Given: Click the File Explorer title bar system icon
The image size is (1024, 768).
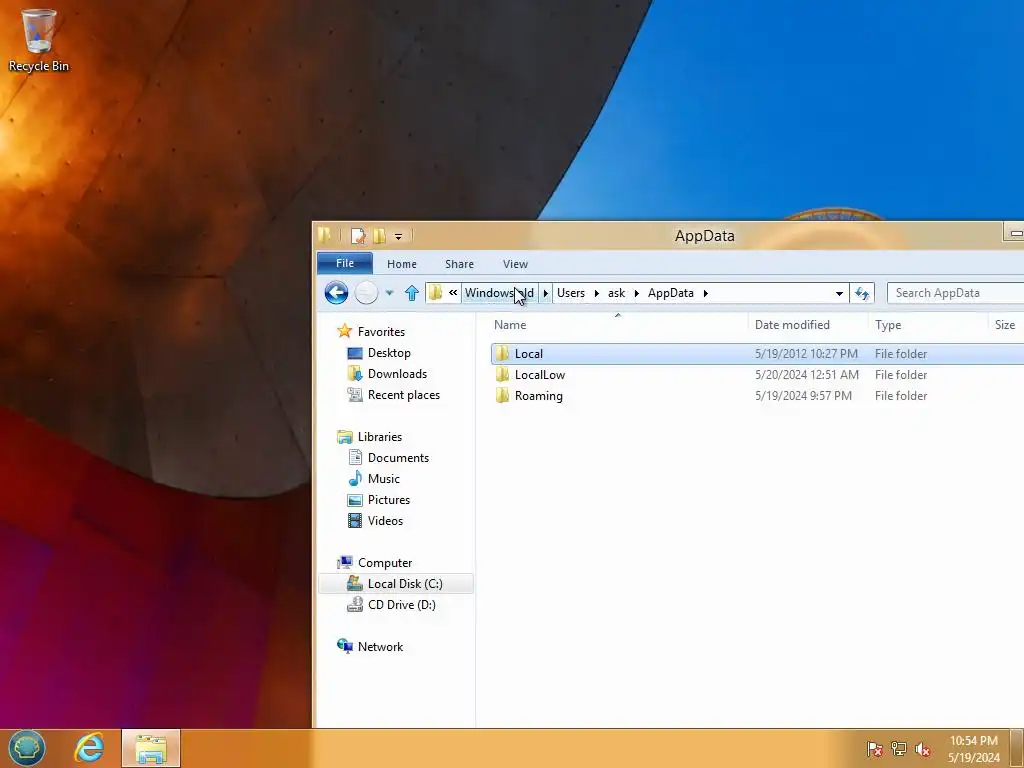Looking at the screenshot, I should click(x=325, y=235).
